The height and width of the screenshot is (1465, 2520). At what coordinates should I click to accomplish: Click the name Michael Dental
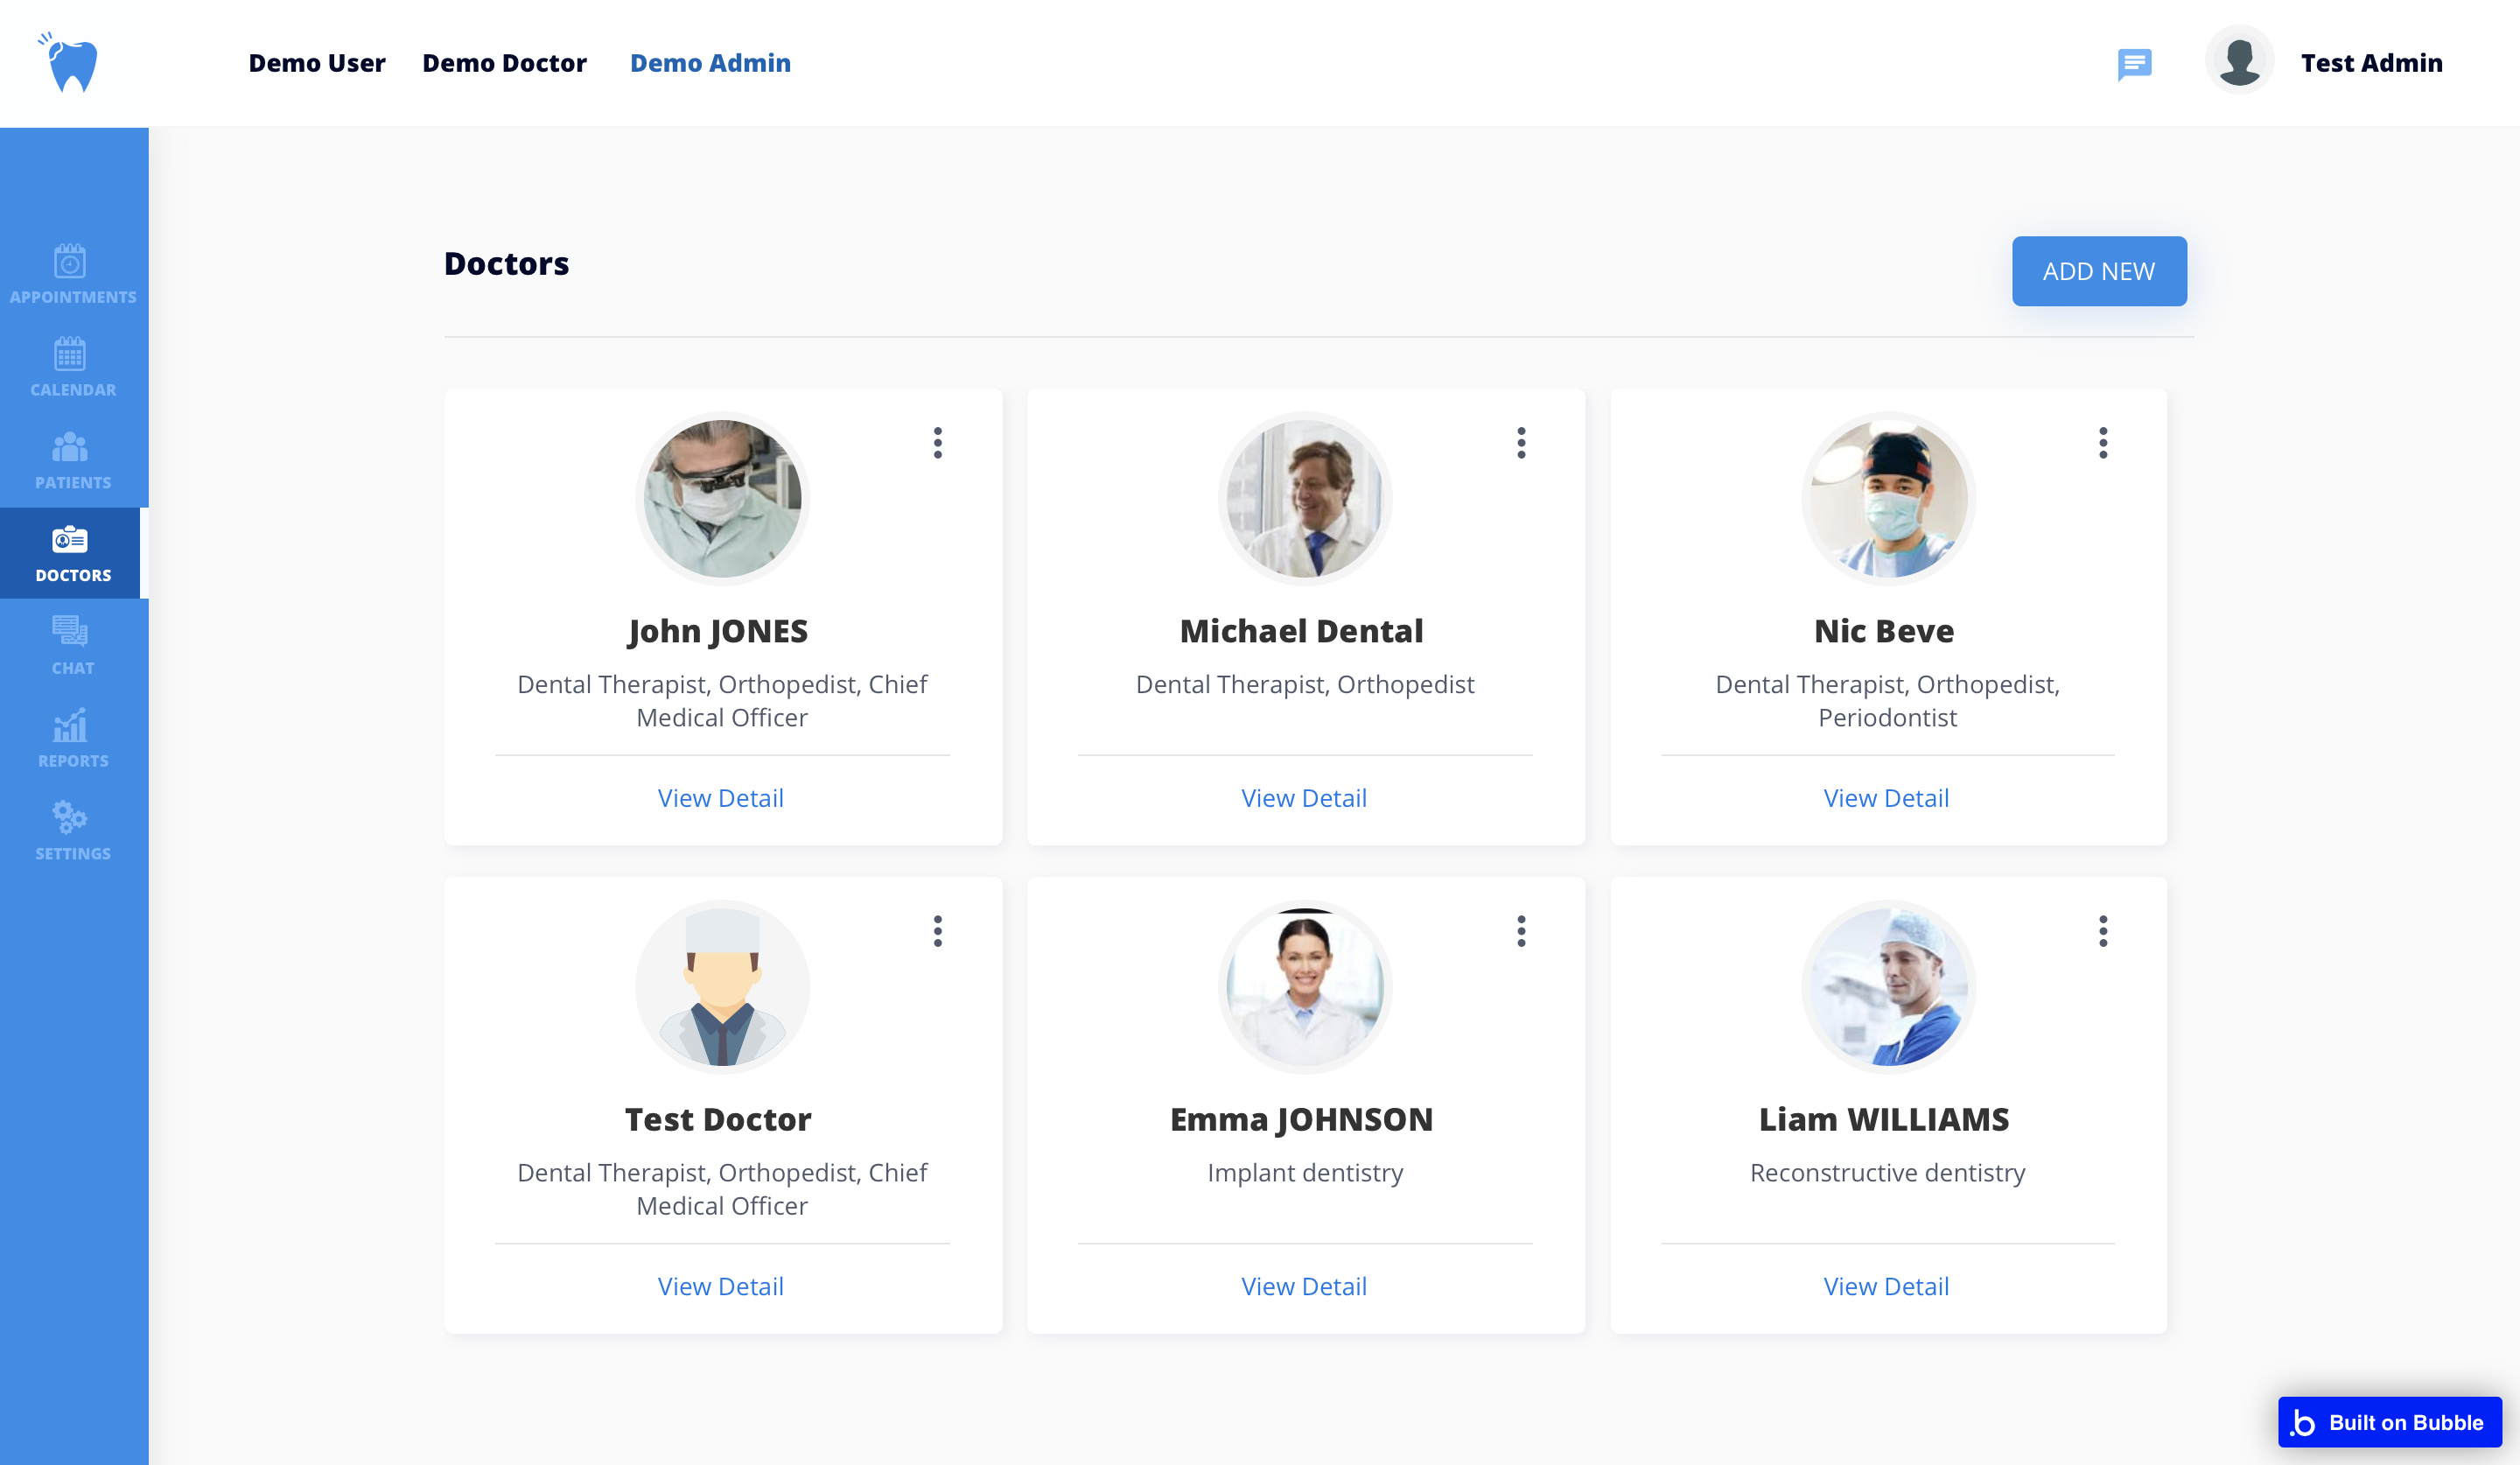click(x=1301, y=631)
